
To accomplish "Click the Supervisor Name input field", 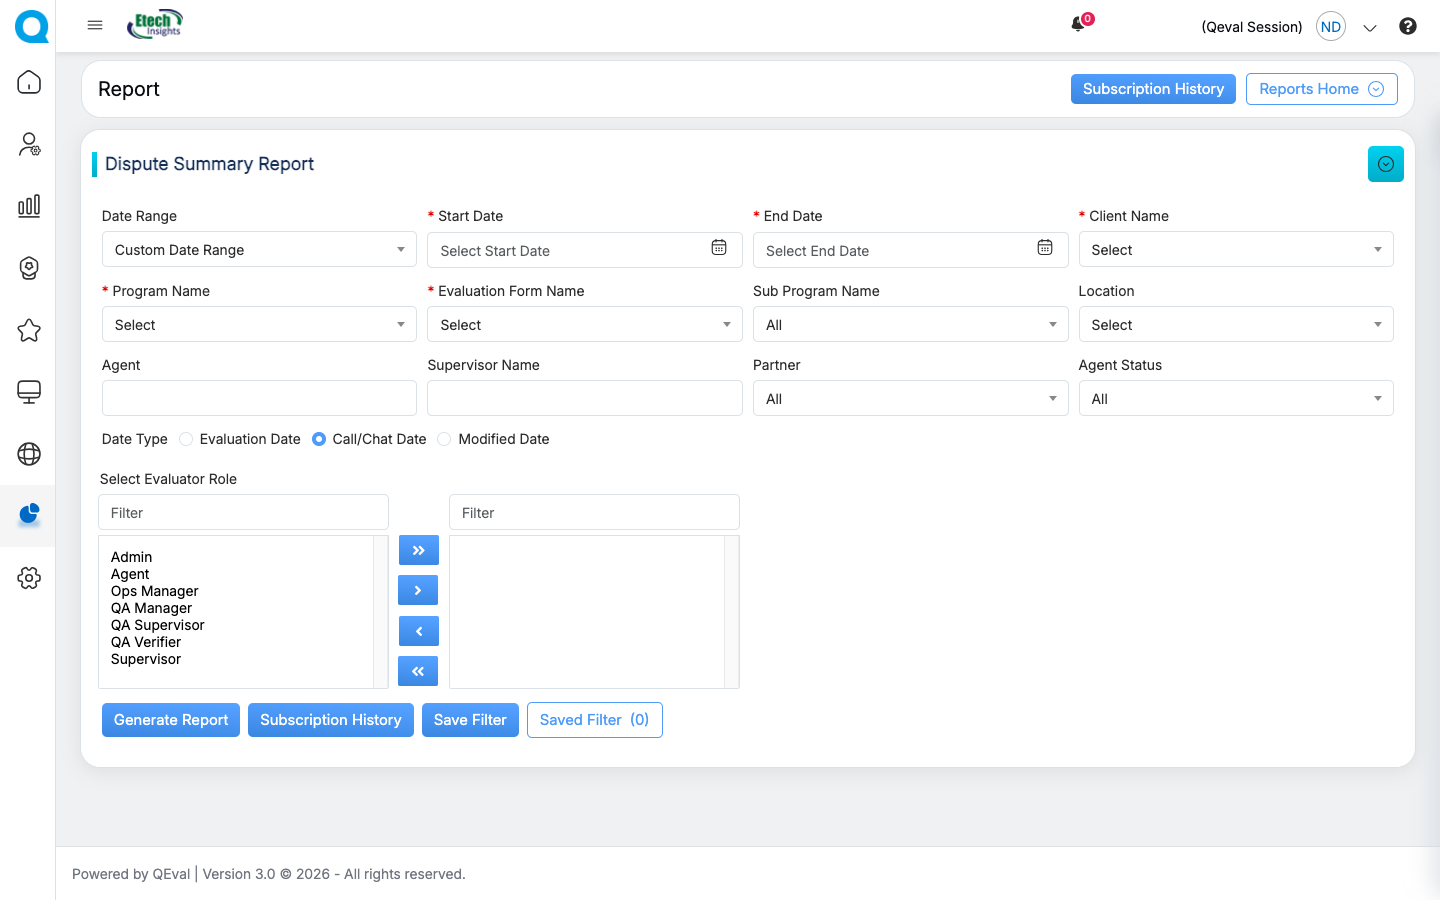I will 584,398.
